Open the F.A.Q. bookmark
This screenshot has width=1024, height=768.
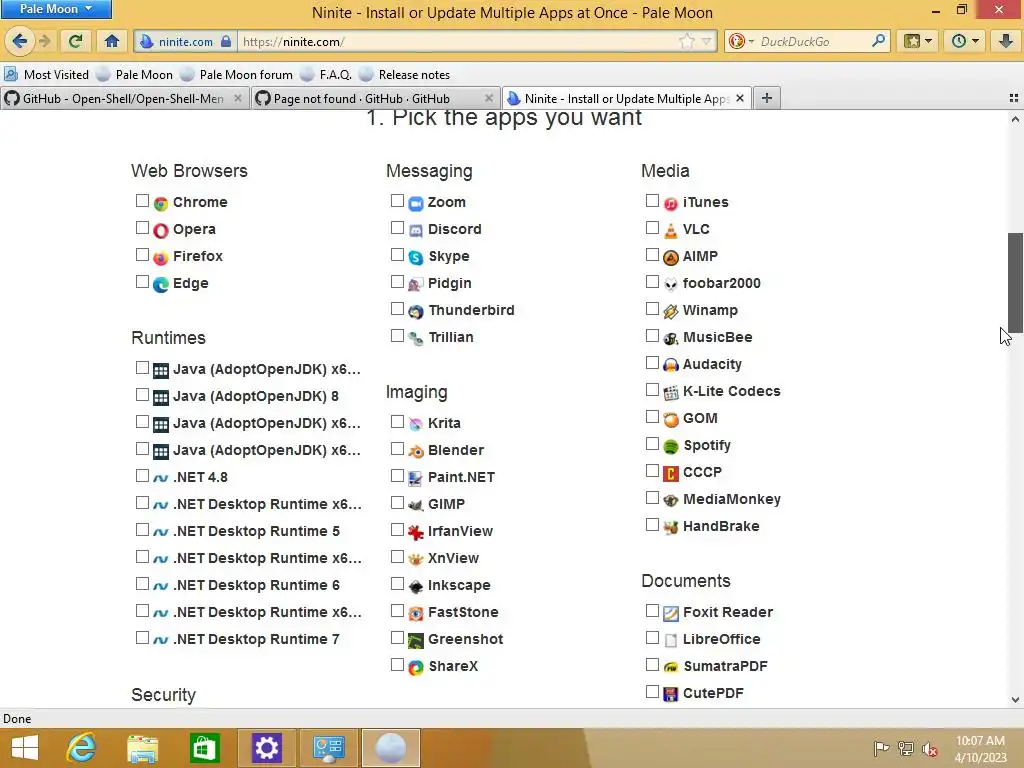[326, 74]
